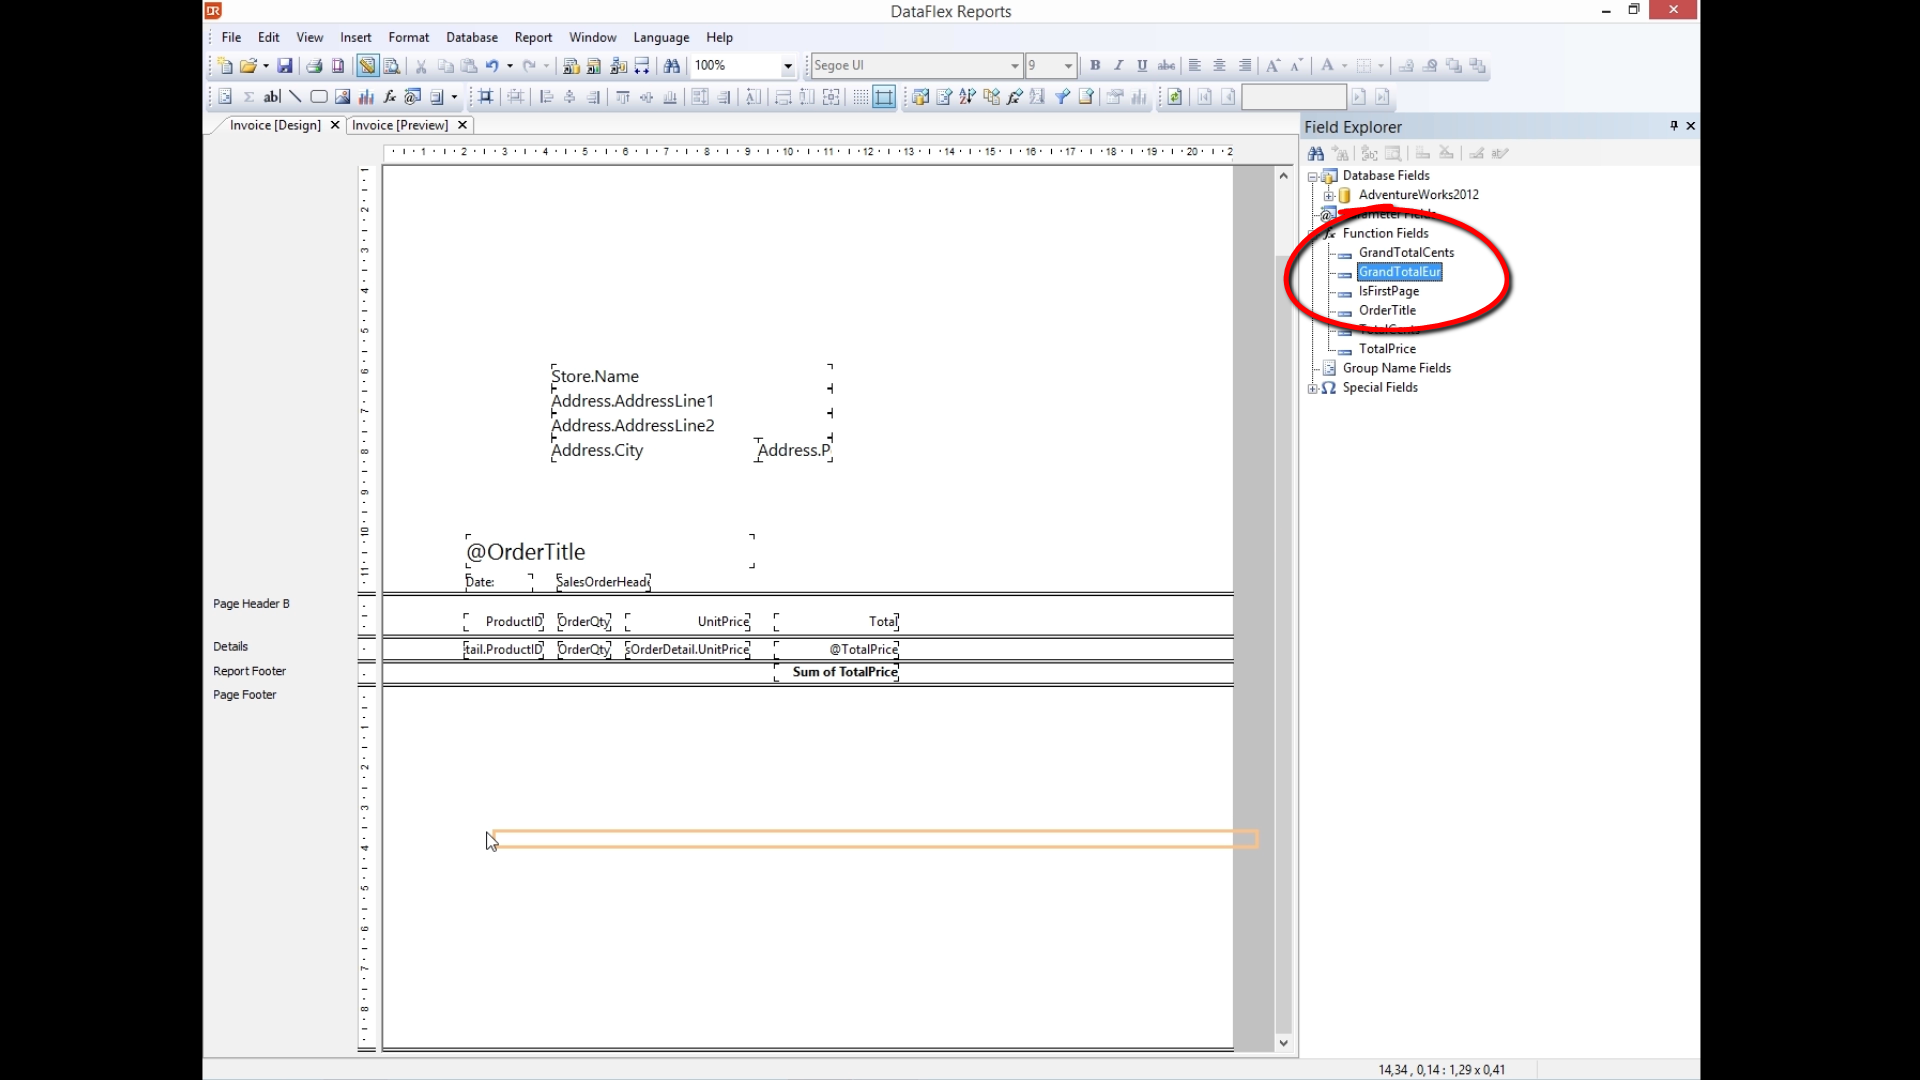
Task: Select the Group Name Fields node
Action: 1396,368
